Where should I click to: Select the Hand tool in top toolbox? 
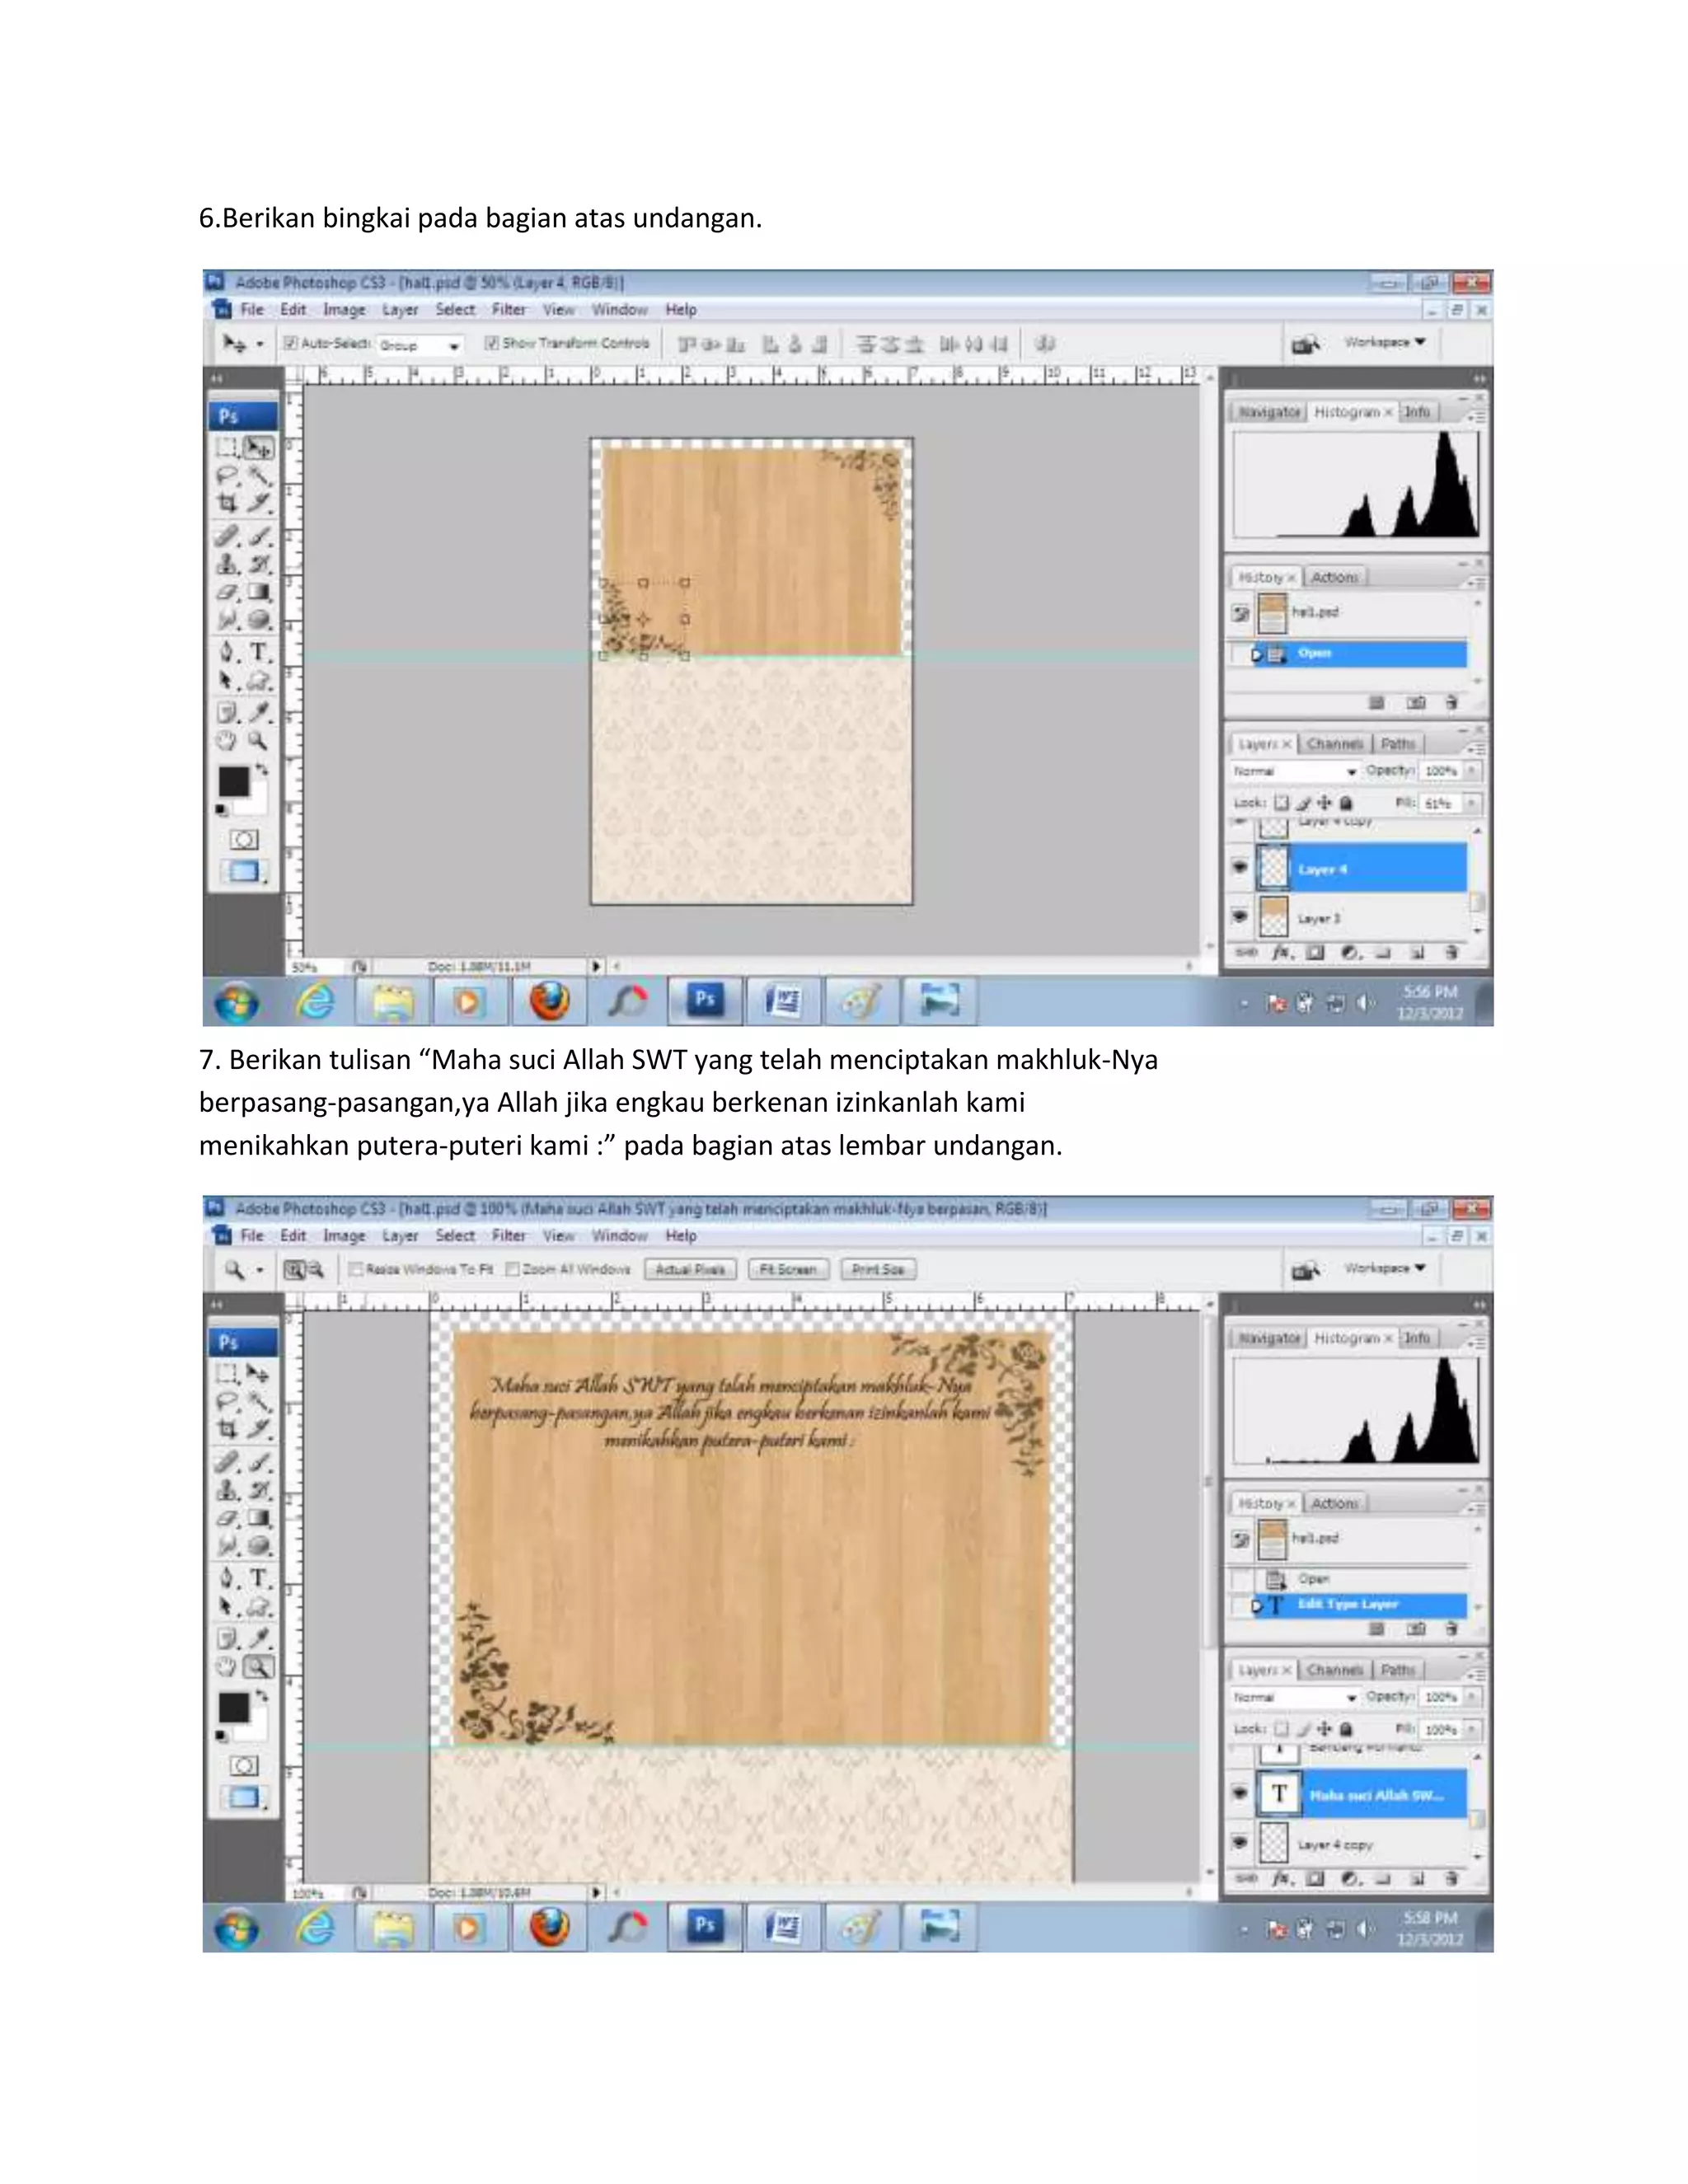[x=227, y=741]
